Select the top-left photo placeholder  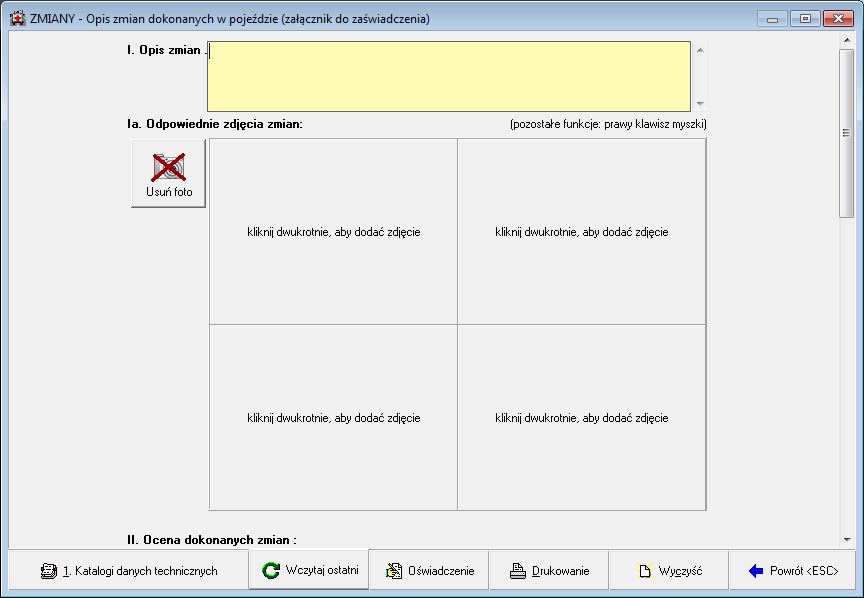pyautogui.click(x=333, y=231)
